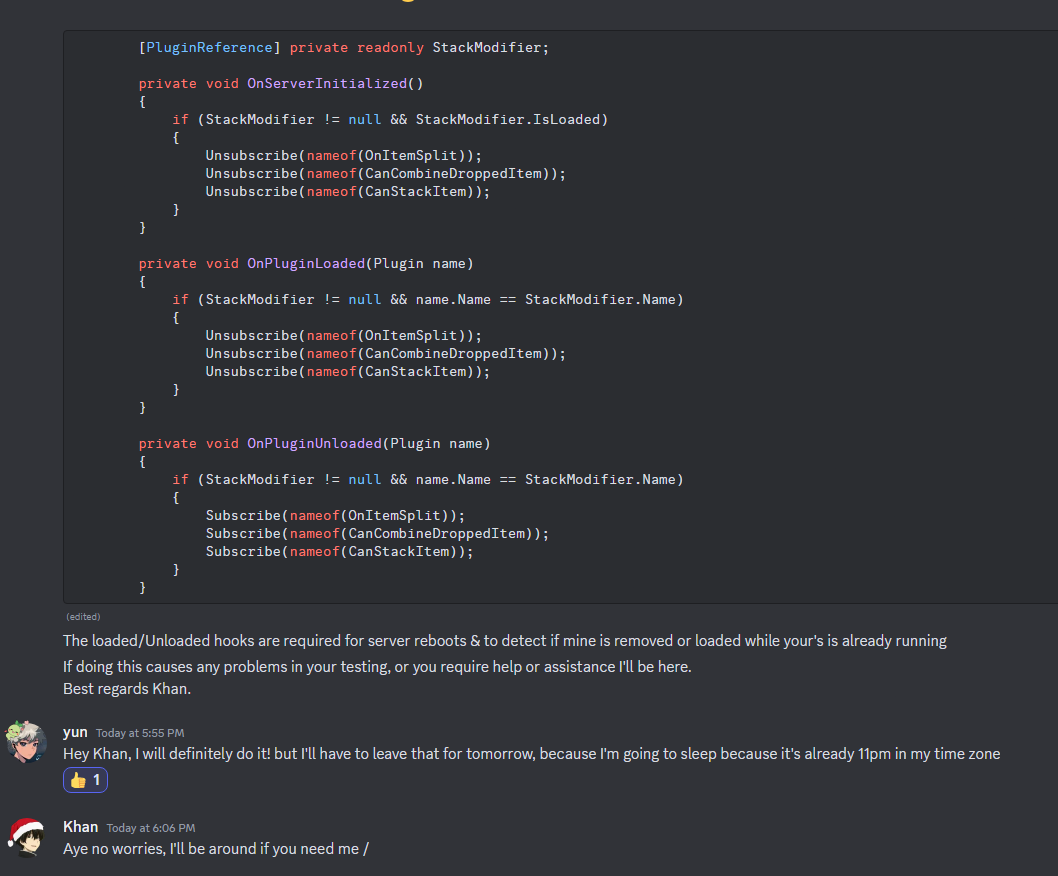Viewport: 1058px width, 876px height.
Task: Click the 'Today at 5:55 PM' timestamp
Action: coord(140,733)
